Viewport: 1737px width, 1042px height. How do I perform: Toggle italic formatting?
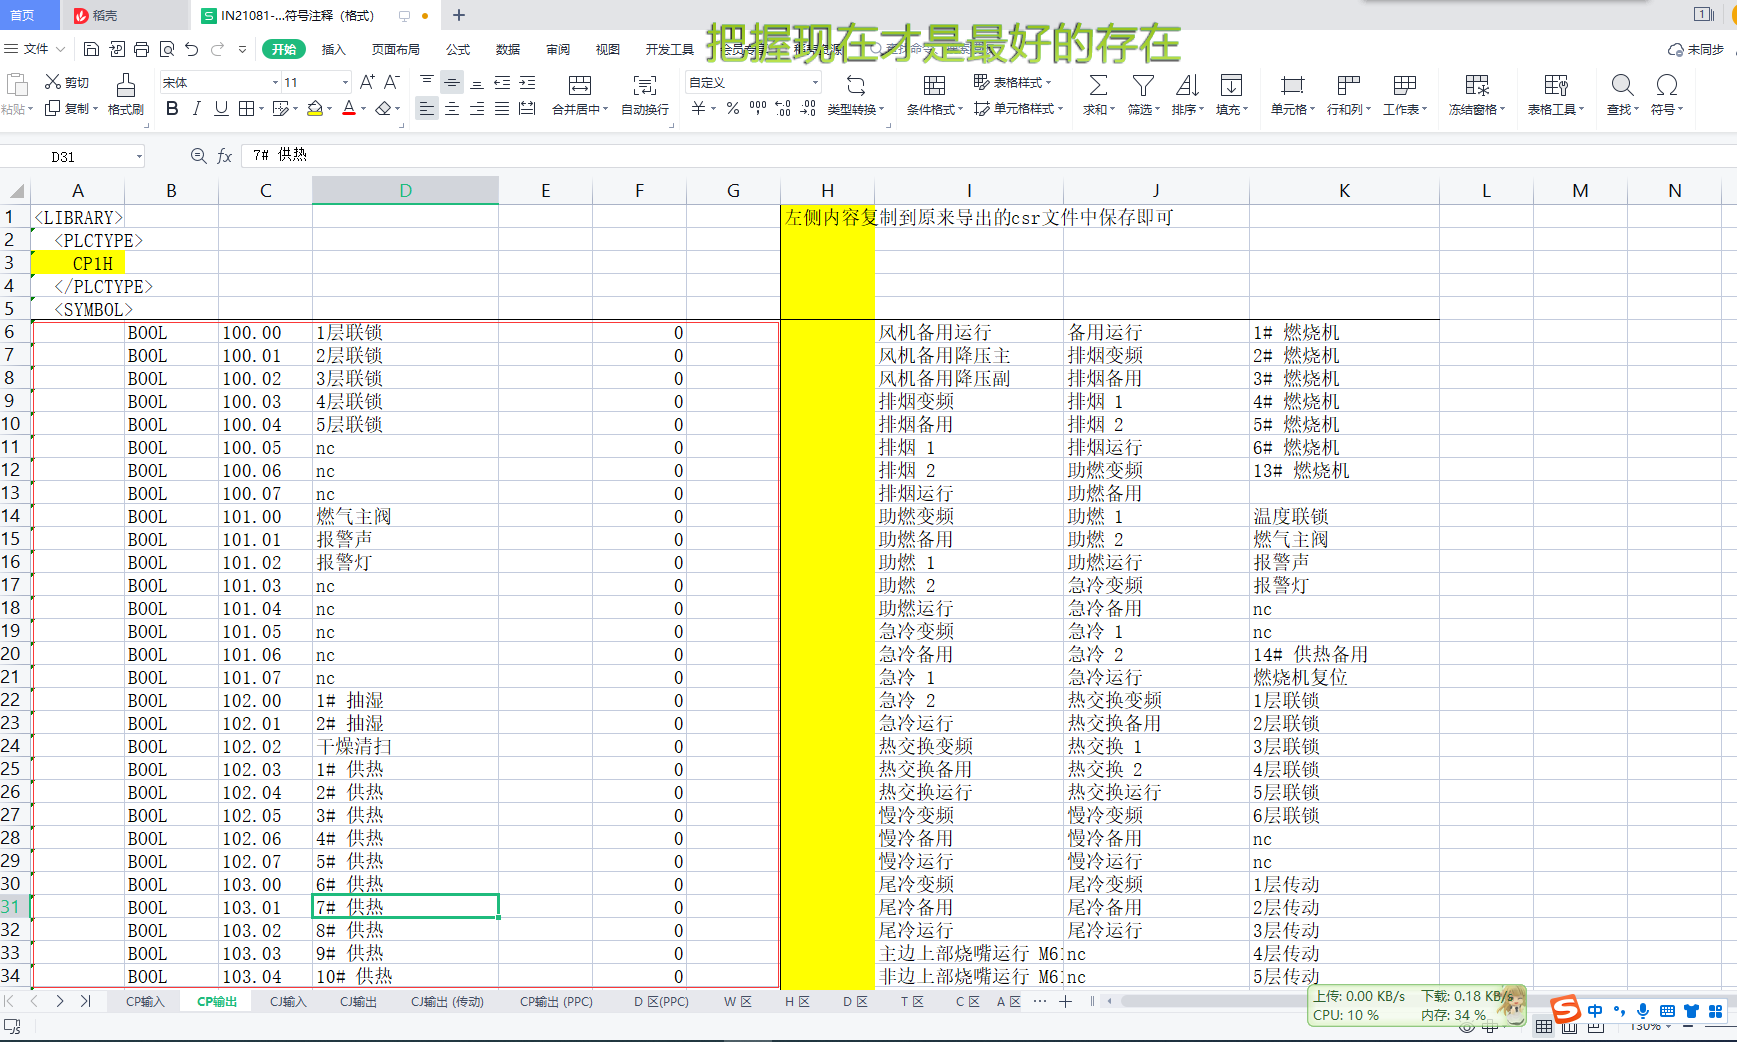[x=196, y=109]
